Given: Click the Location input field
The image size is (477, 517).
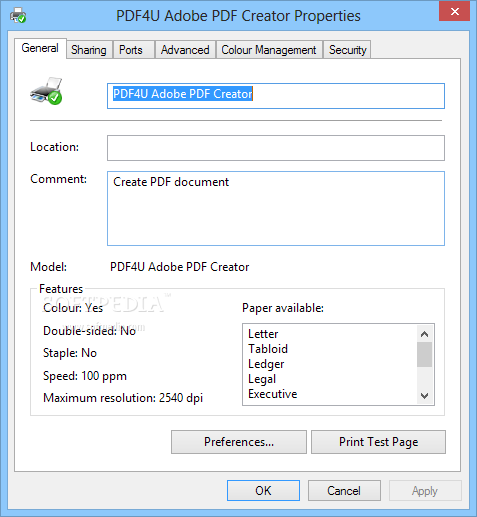Looking at the screenshot, I should click(x=276, y=148).
